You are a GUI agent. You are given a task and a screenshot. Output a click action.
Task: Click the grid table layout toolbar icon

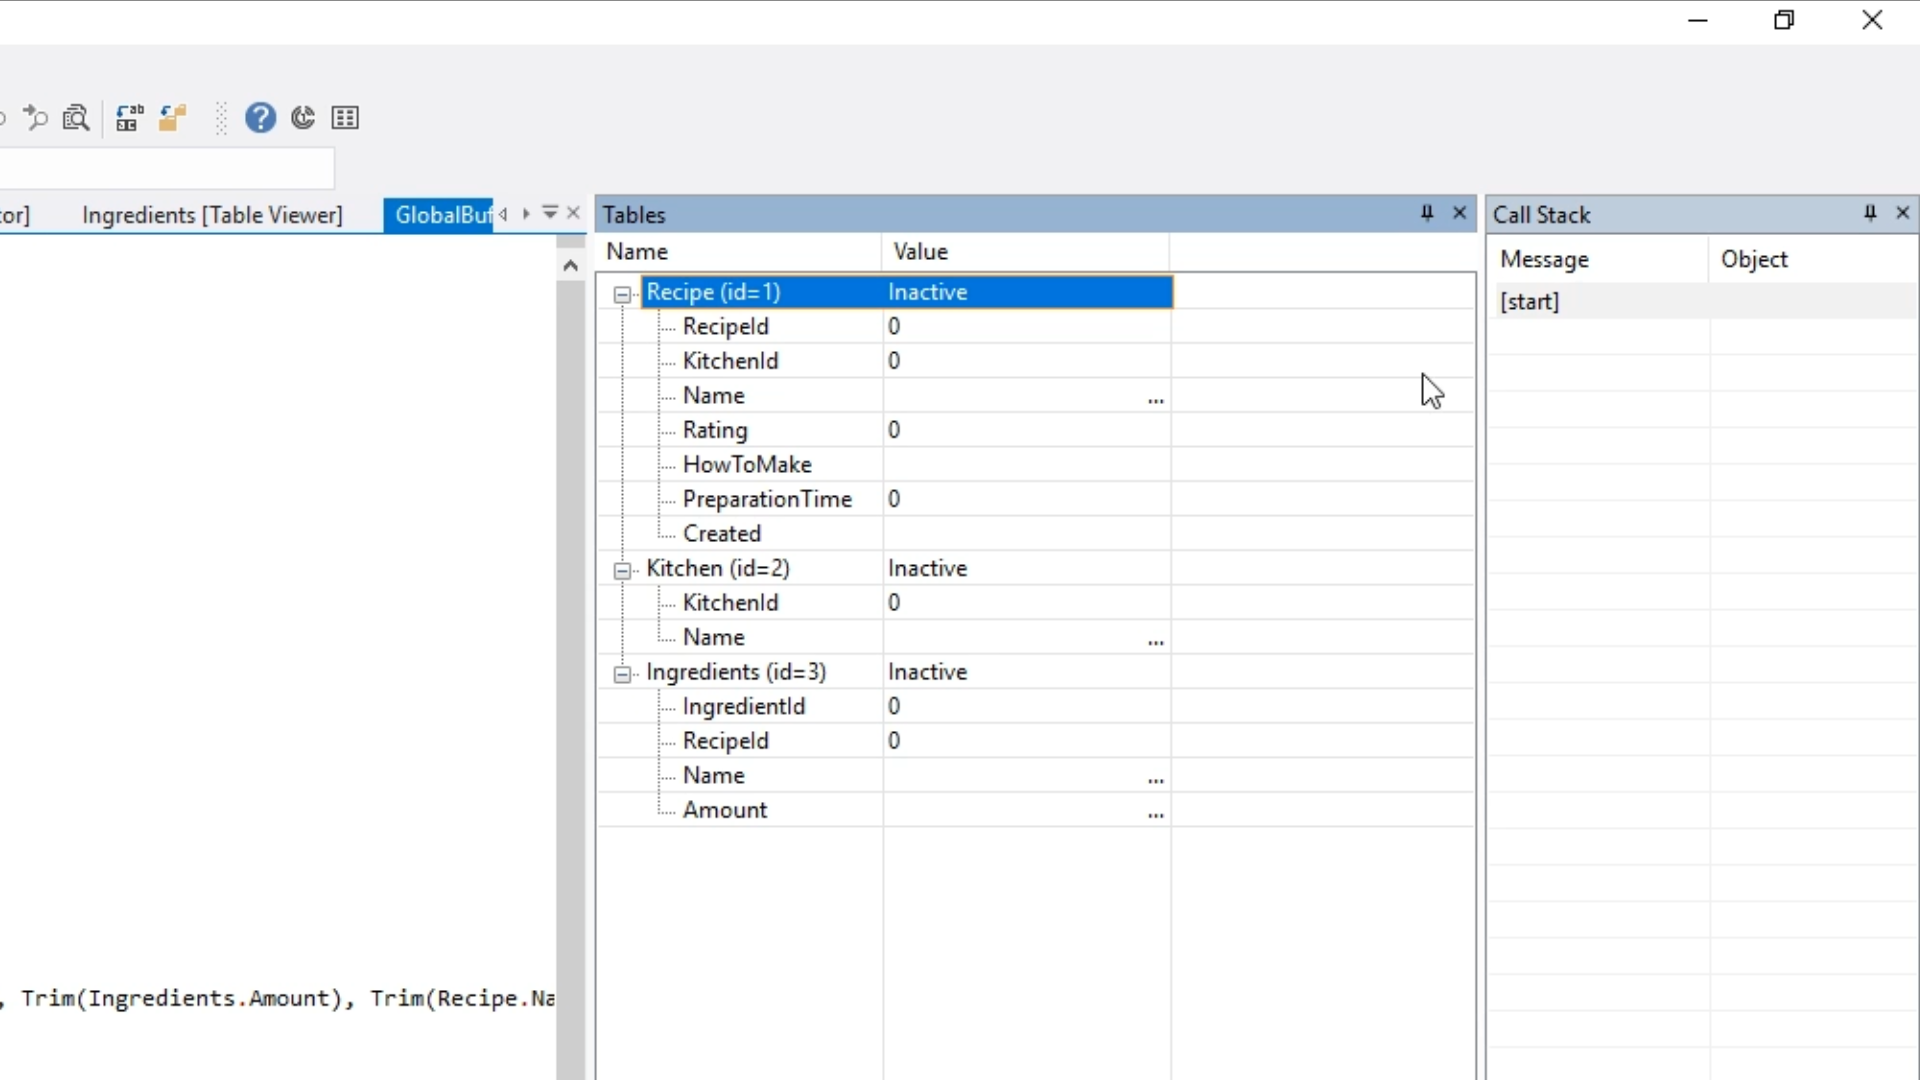[345, 118]
